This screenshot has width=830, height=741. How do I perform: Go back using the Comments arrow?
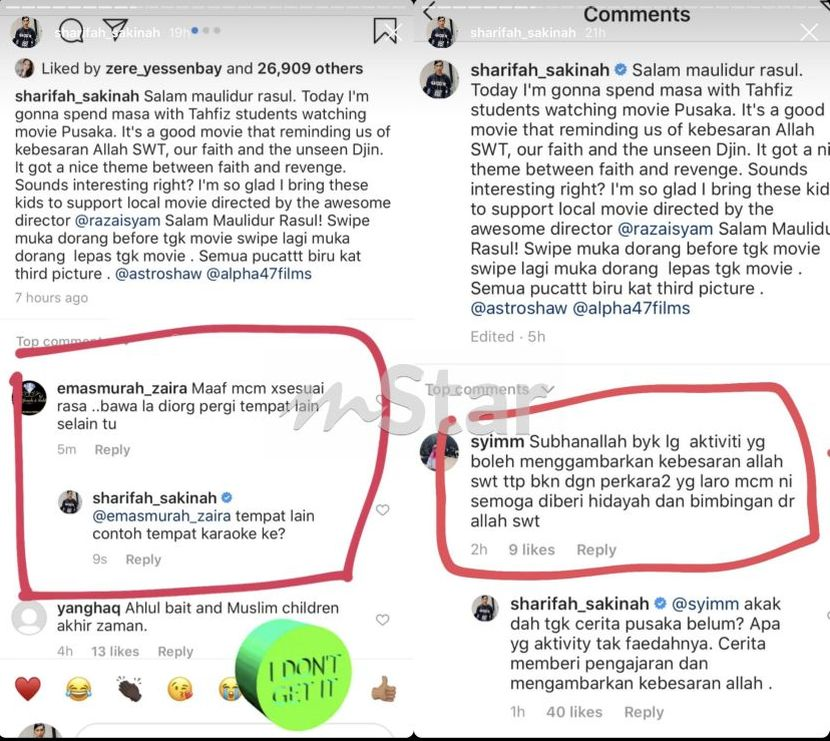click(x=429, y=10)
